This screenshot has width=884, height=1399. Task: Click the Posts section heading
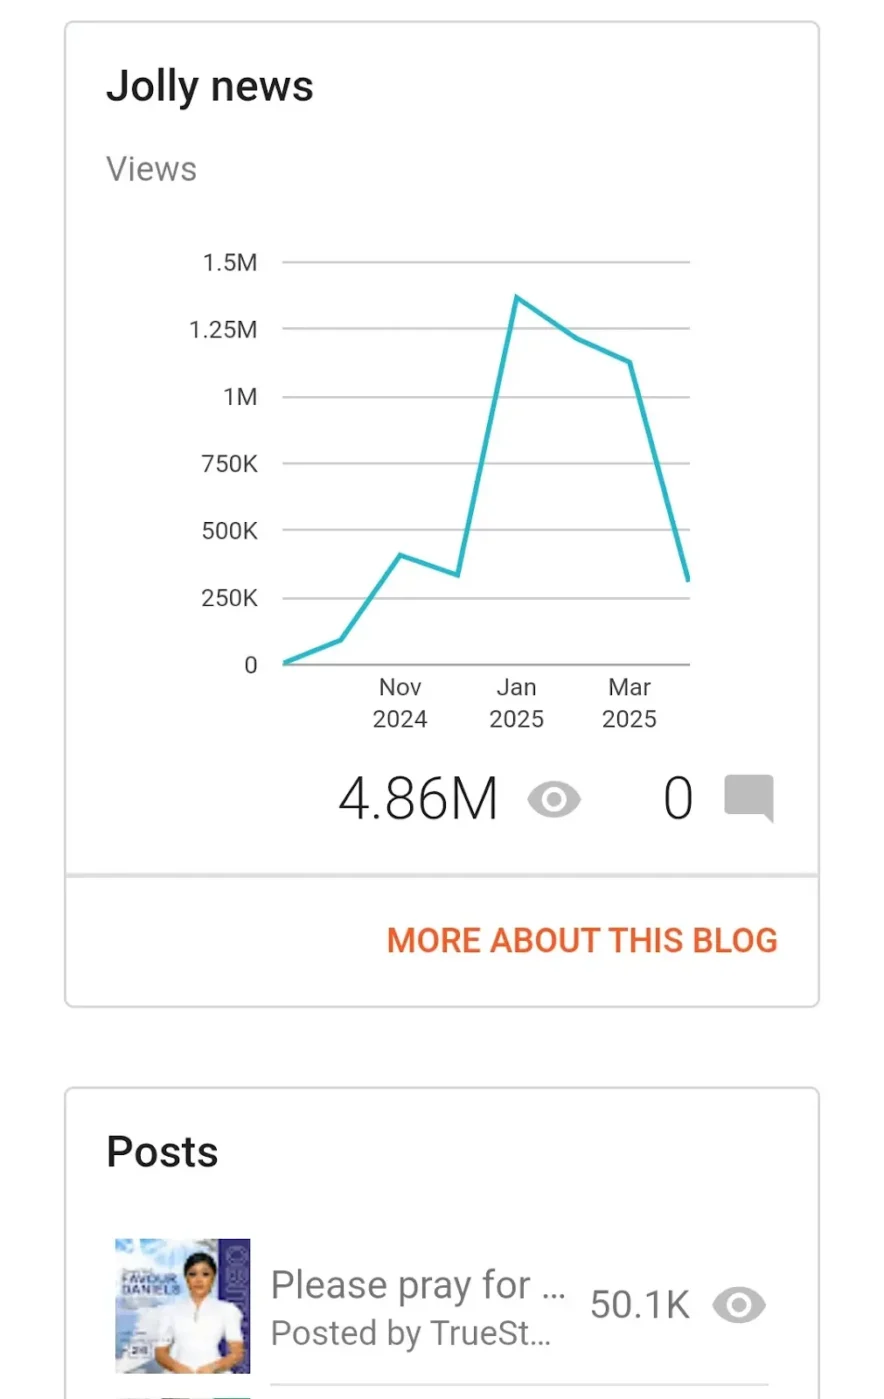[162, 1152]
